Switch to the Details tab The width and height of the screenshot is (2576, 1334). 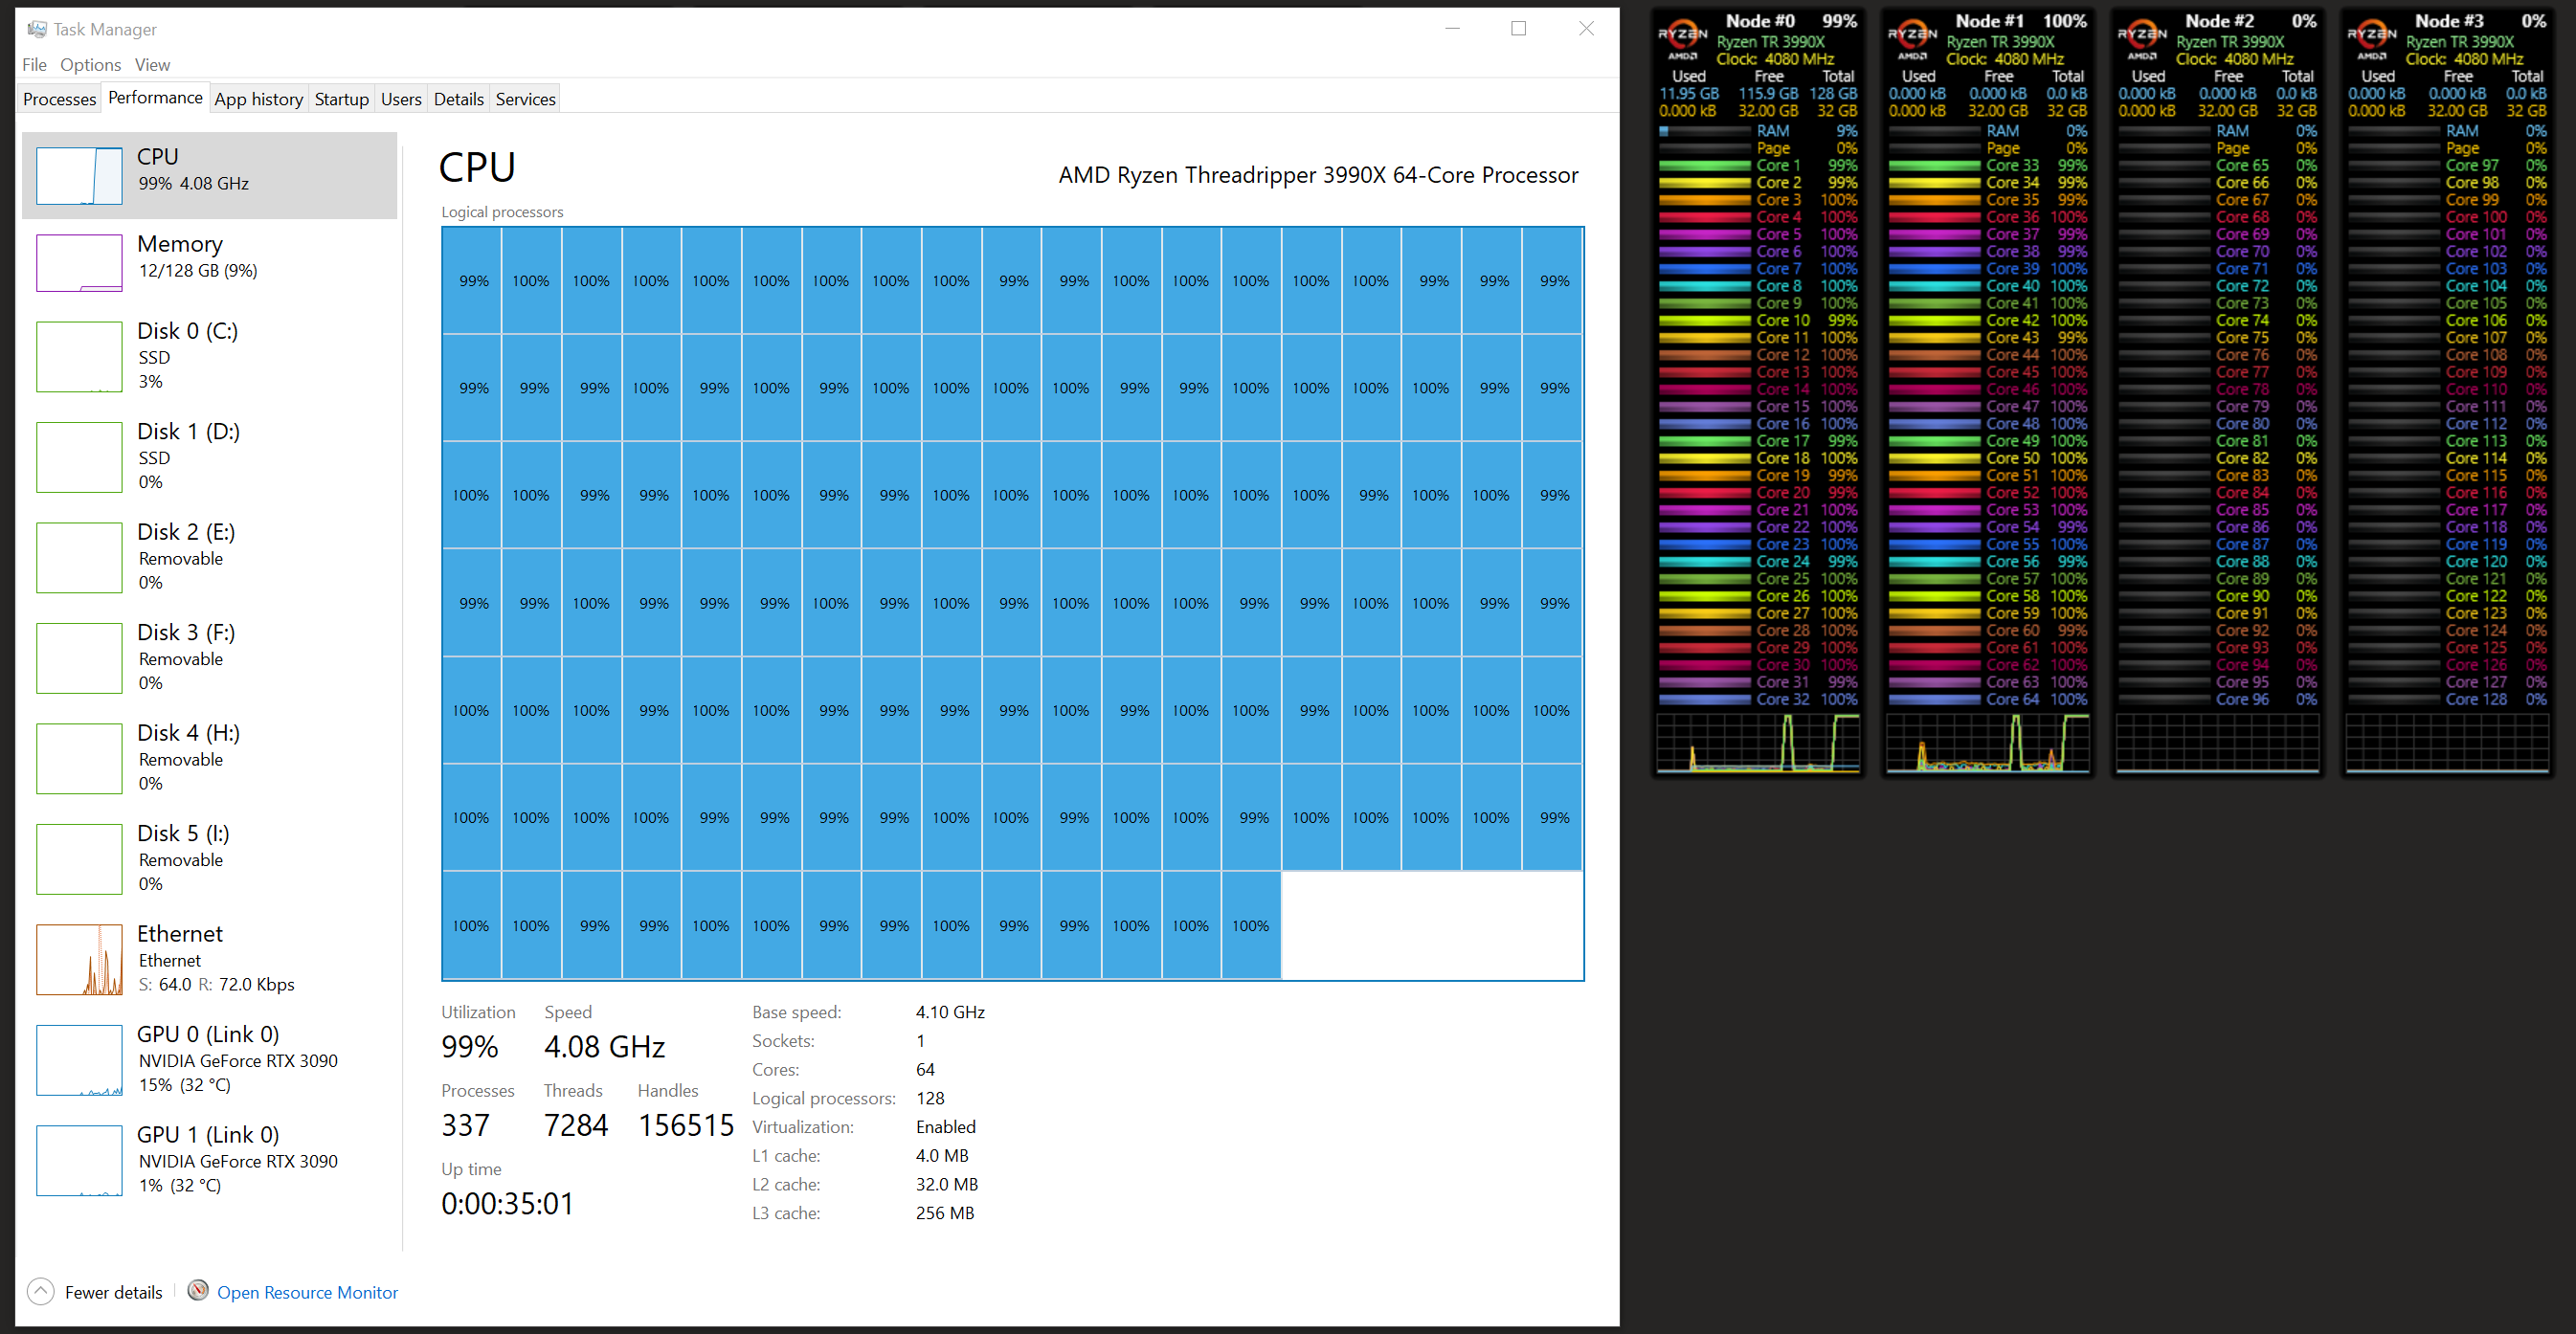coord(458,98)
